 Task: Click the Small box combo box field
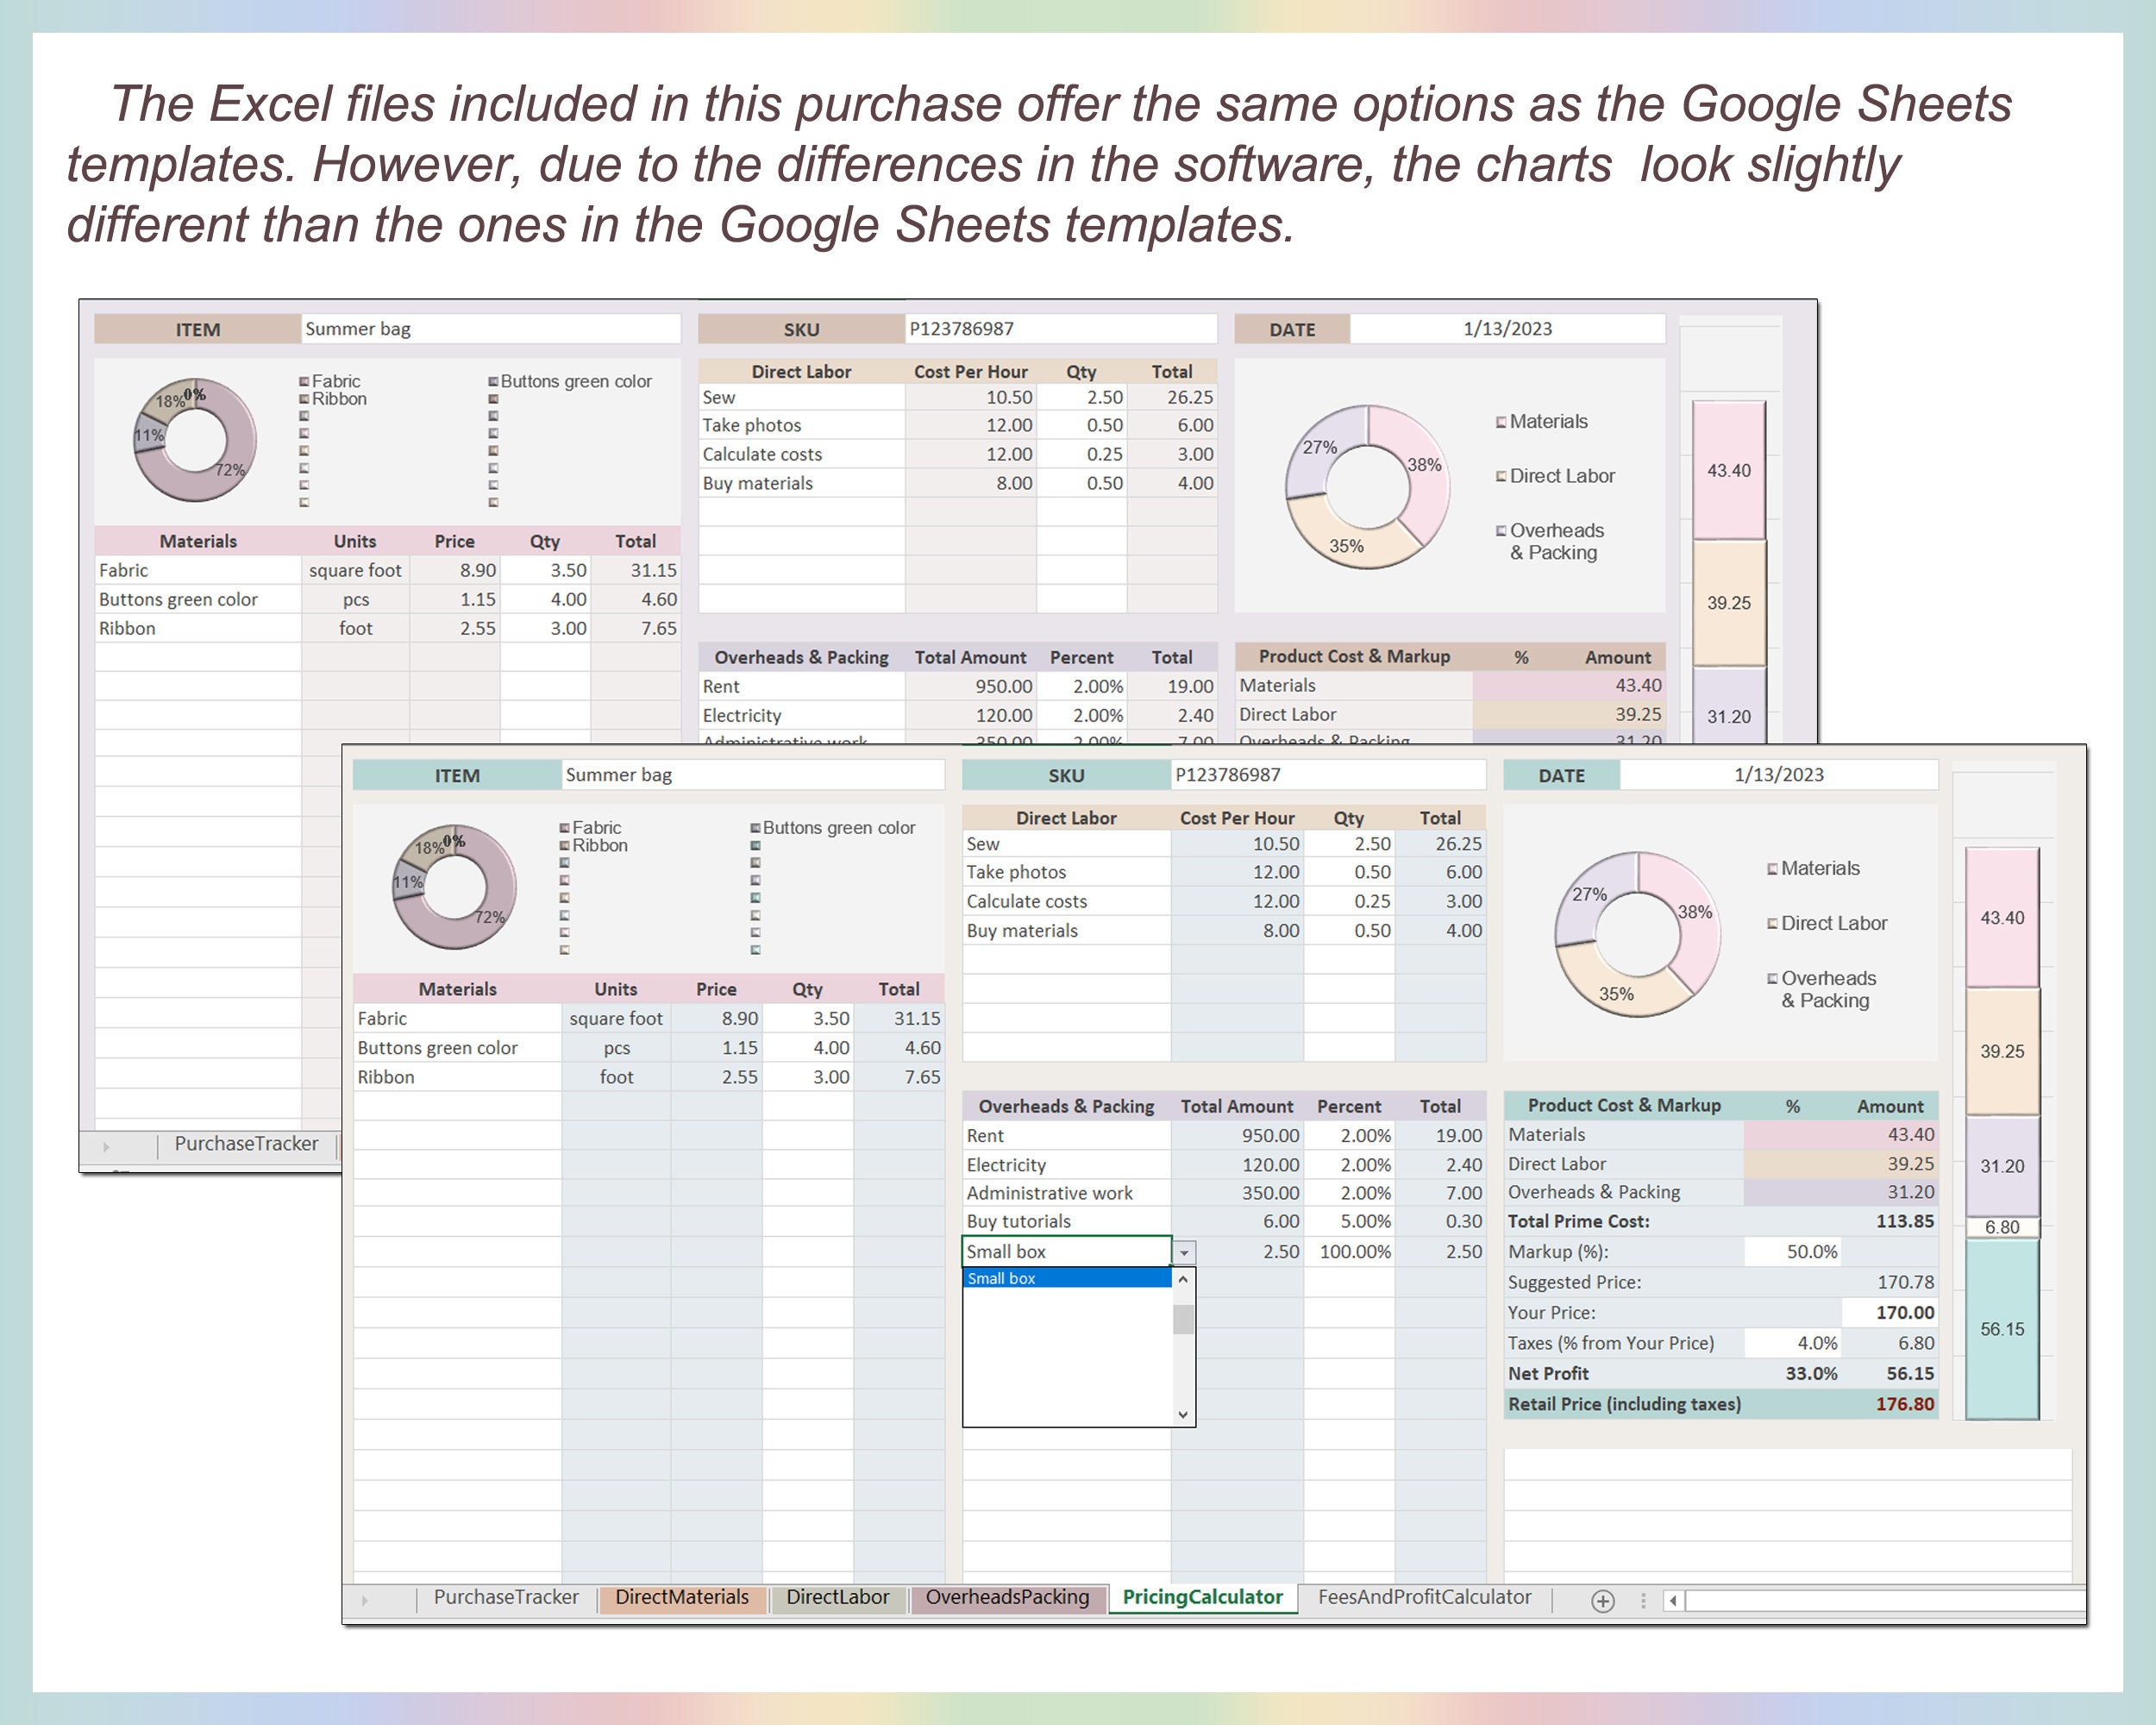(x=1060, y=1251)
